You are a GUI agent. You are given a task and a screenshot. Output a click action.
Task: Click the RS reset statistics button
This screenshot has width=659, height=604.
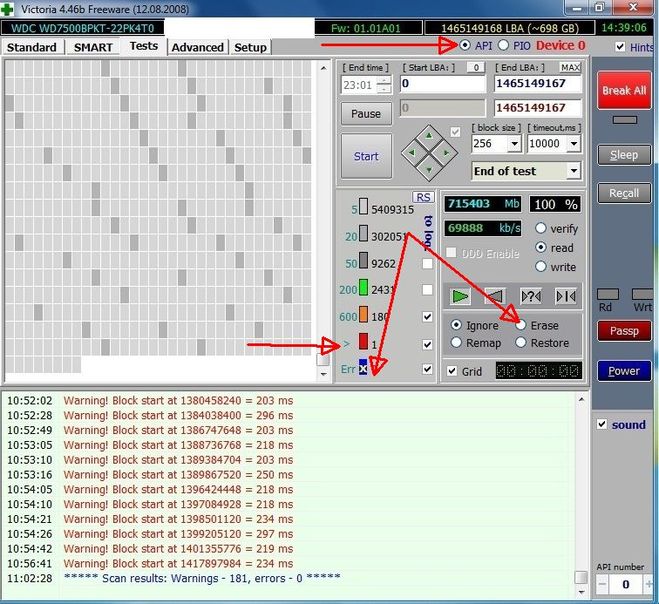click(x=423, y=198)
